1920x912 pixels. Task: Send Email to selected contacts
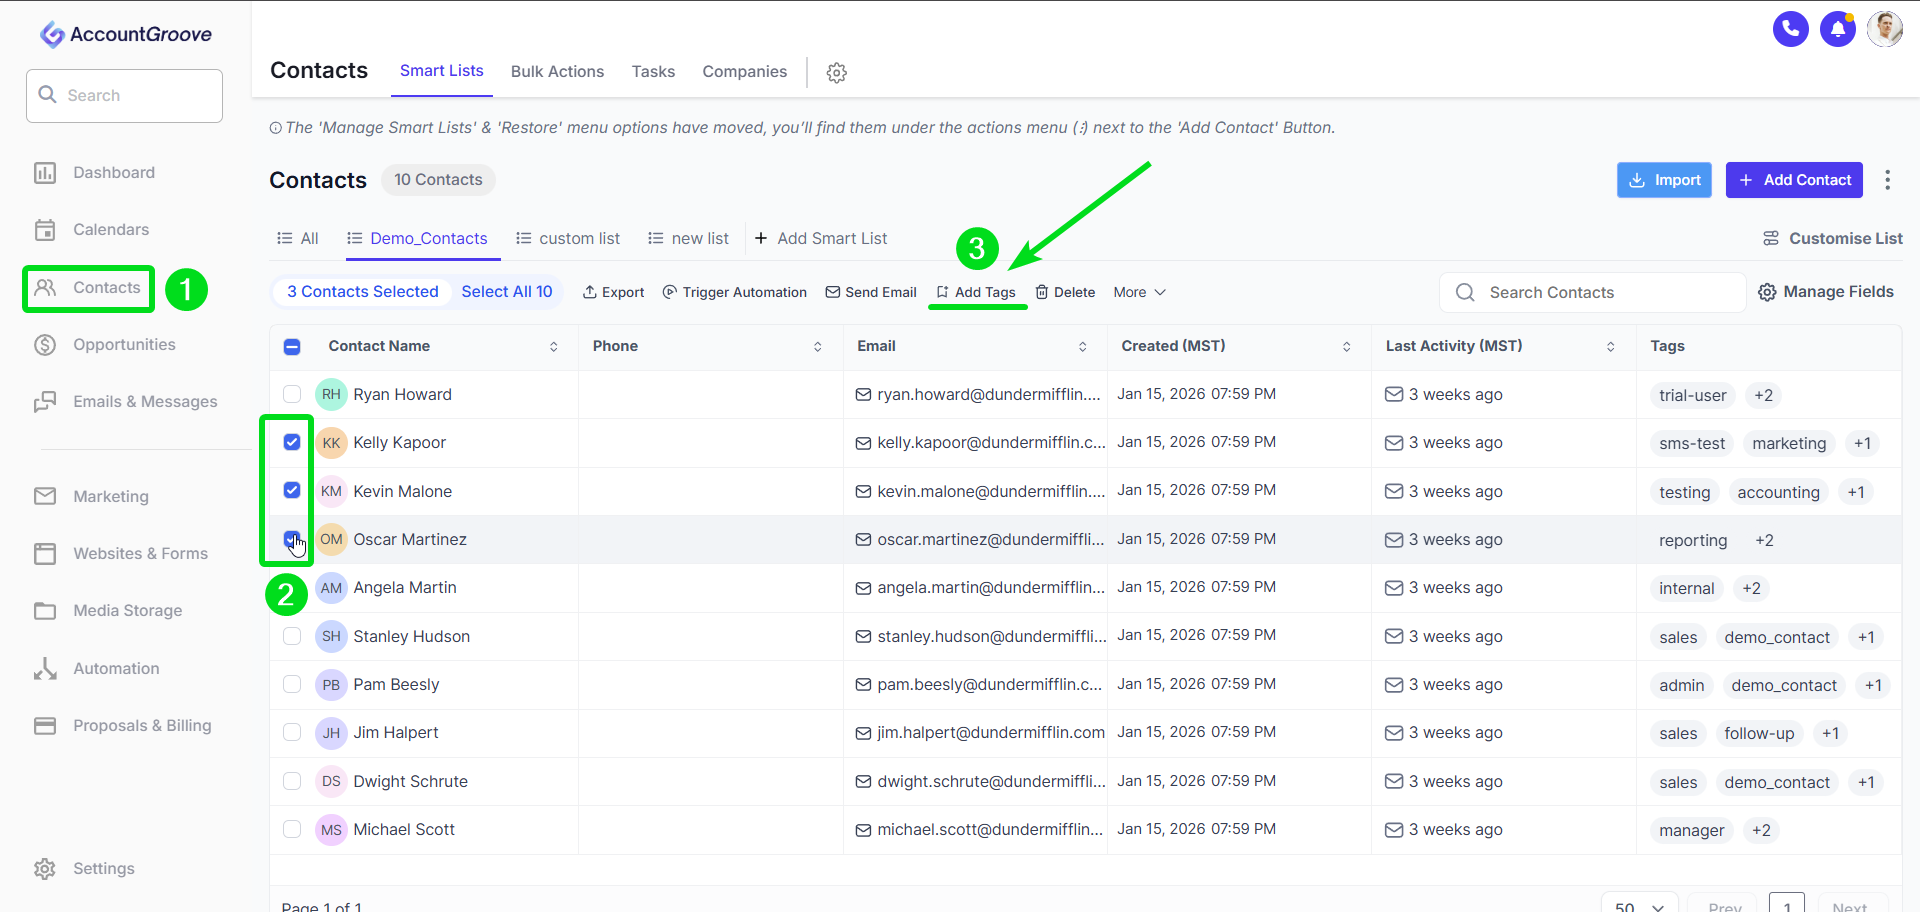point(870,292)
